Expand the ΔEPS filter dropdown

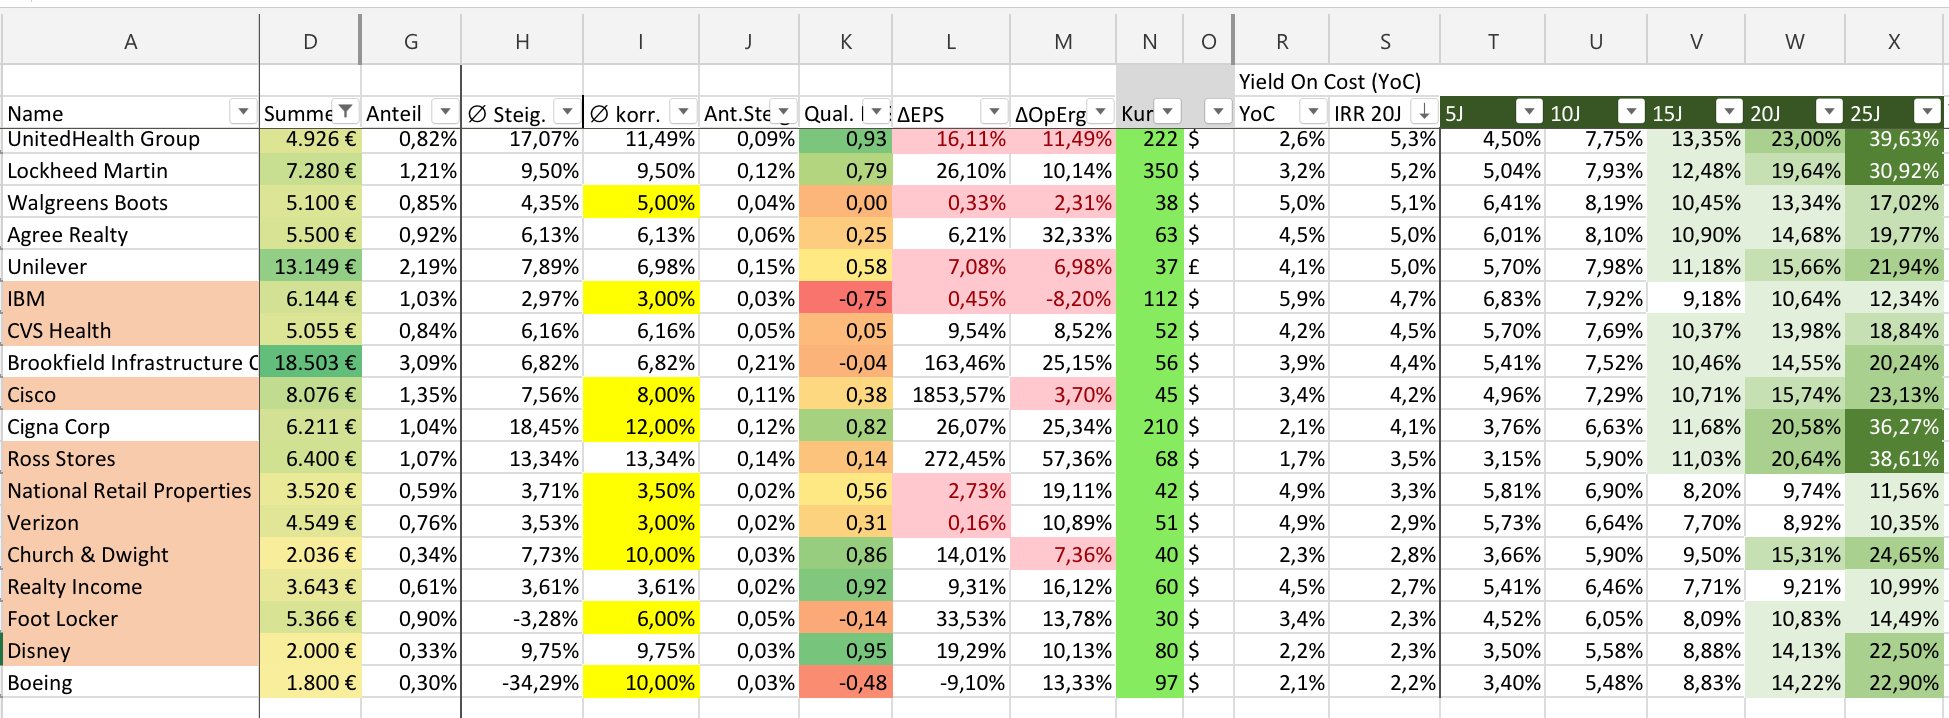click(x=994, y=112)
